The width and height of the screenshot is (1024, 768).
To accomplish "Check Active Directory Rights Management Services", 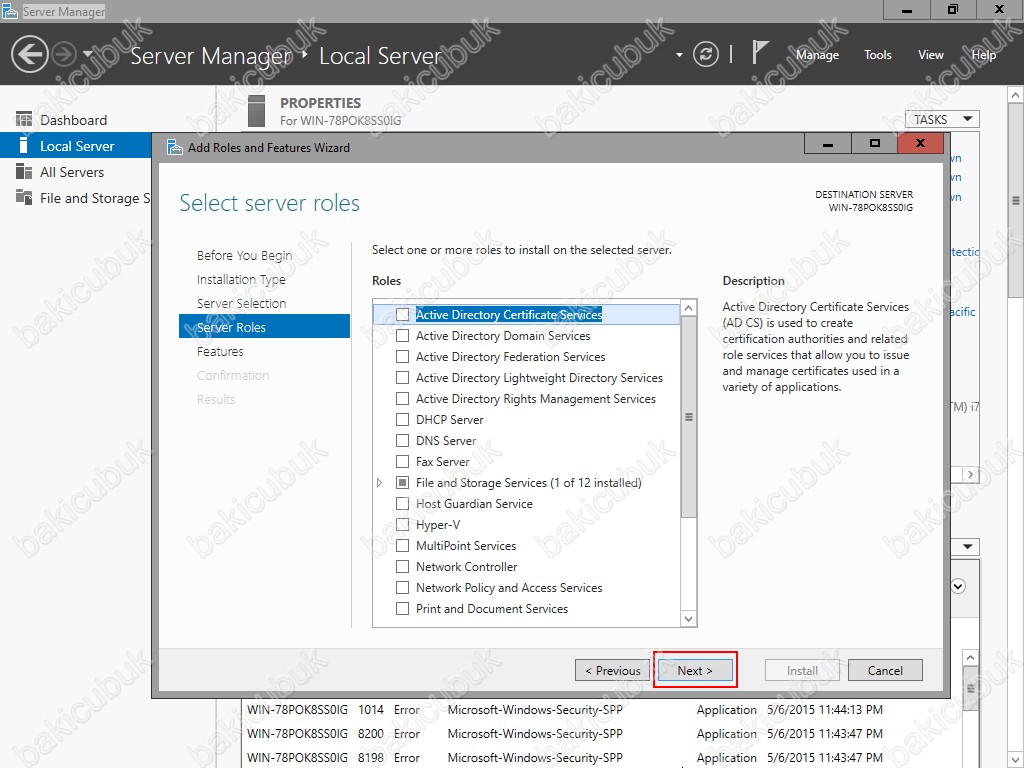I will click(x=402, y=398).
